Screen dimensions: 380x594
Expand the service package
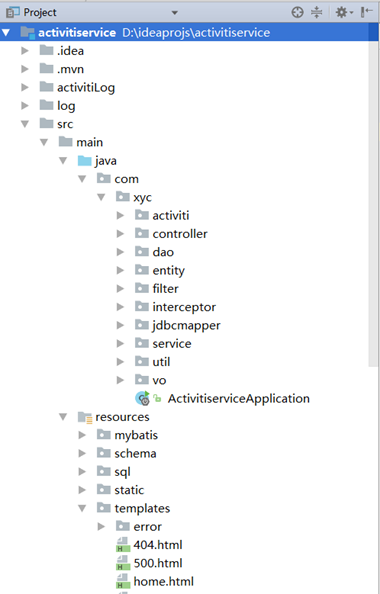pyautogui.click(x=120, y=344)
